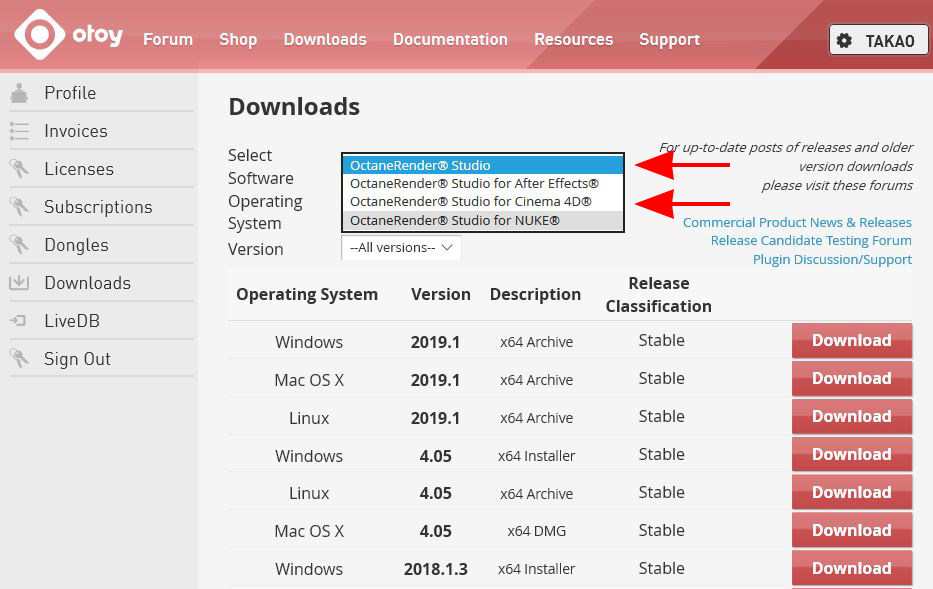Screen dimensions: 933x589
Task: Open the Forum menu item
Action: pyautogui.click(x=168, y=39)
